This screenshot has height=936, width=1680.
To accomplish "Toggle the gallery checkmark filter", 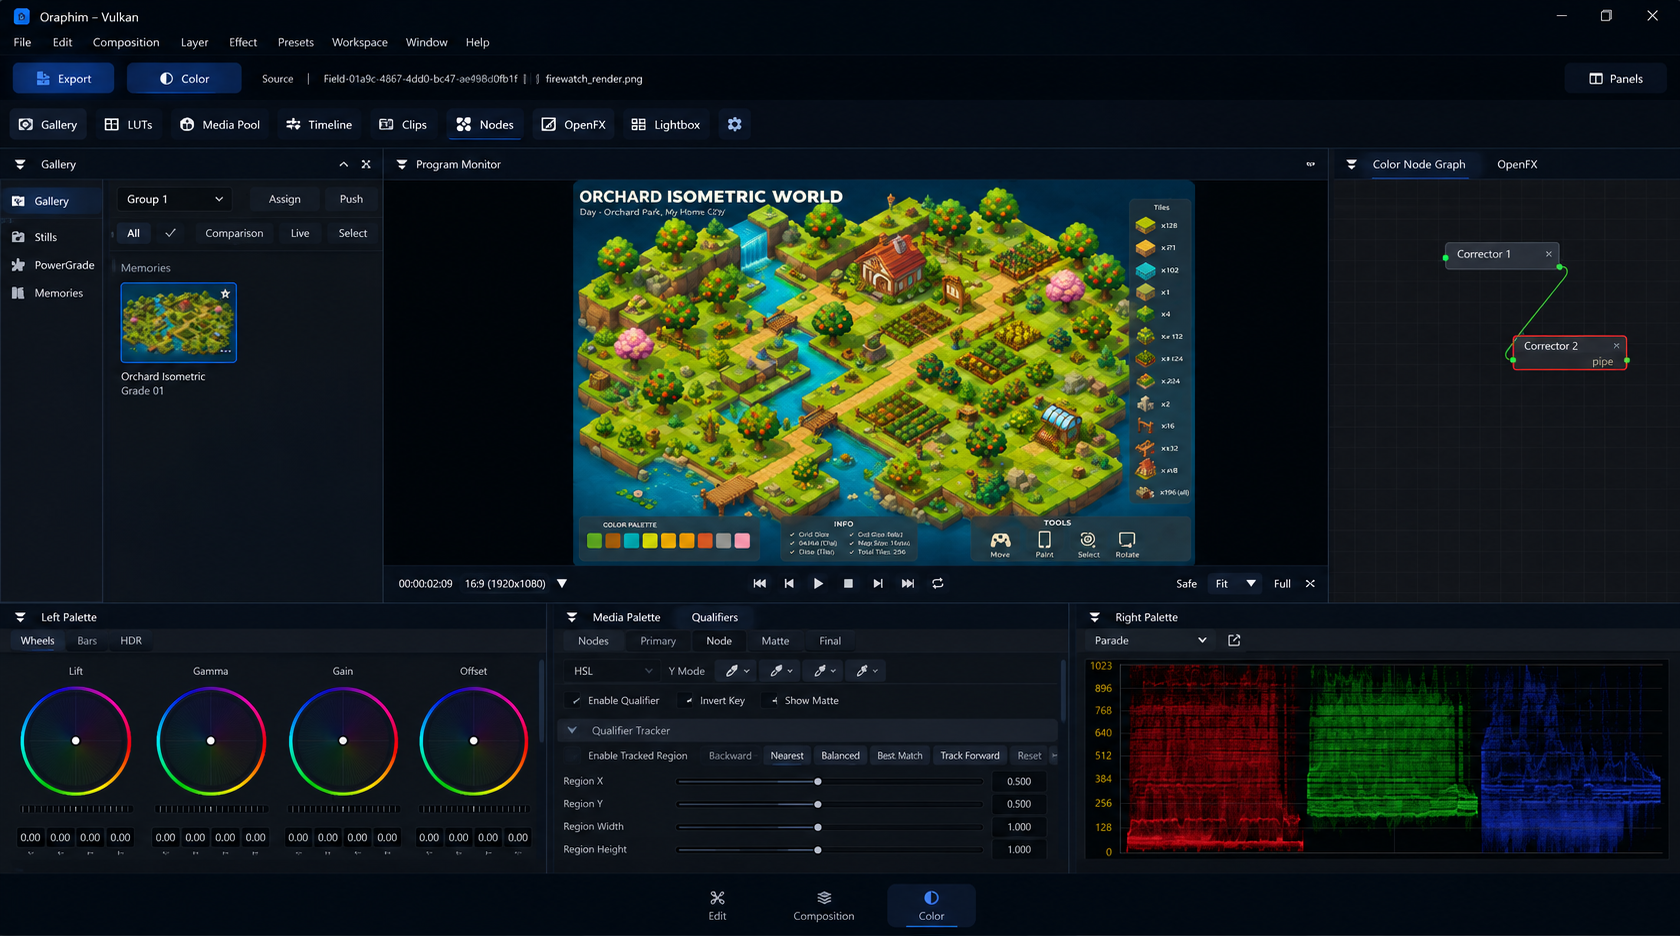I will point(171,233).
